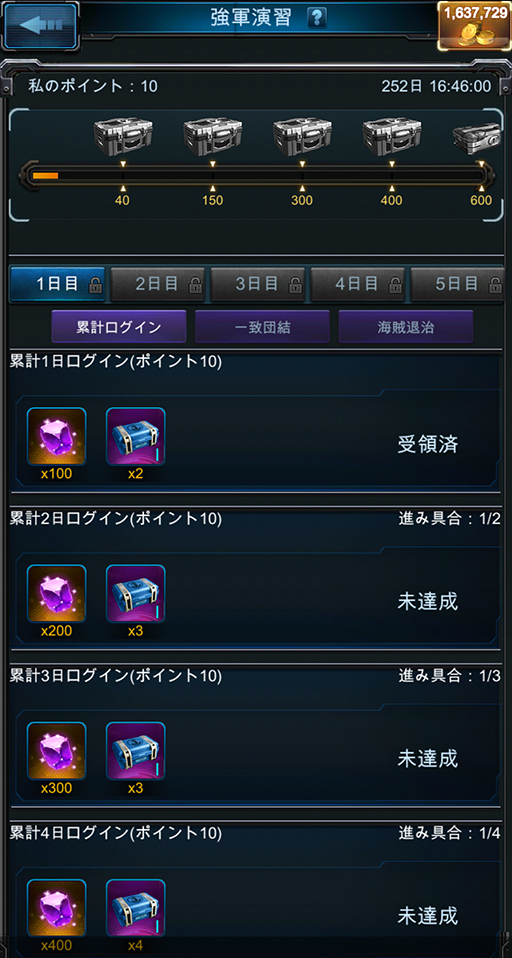Viewport: 512px width, 958px height.
Task: Select the 300-point reward chest
Action: pos(302,136)
